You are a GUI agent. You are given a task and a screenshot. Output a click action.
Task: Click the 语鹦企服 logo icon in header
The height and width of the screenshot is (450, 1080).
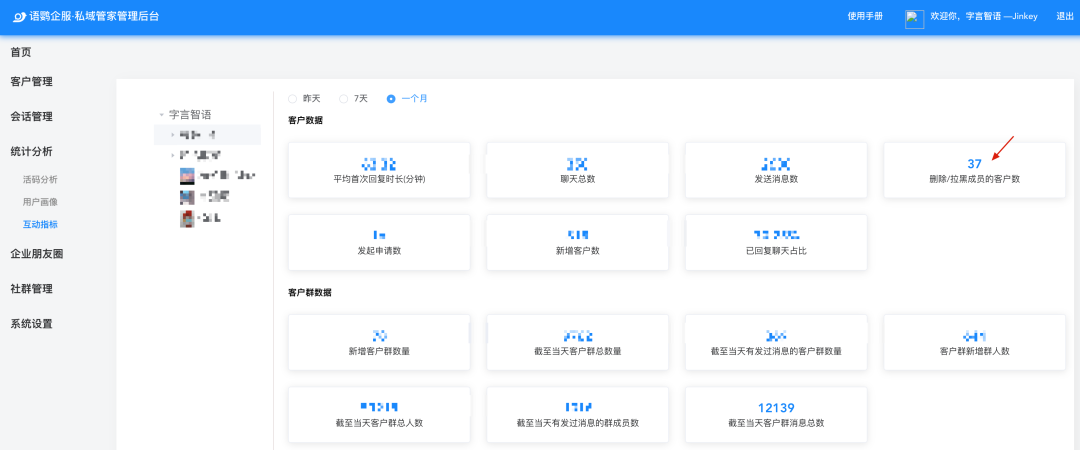pyautogui.click(x=19, y=17)
